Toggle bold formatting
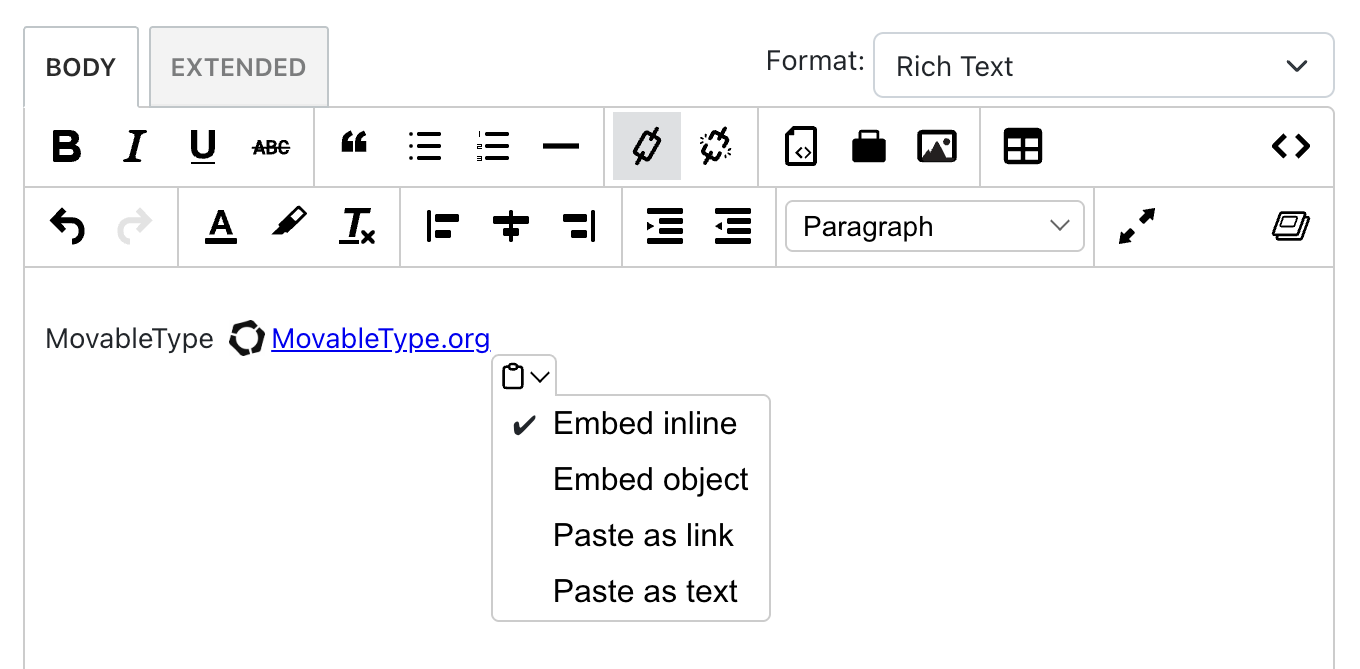This screenshot has height=669, width=1360. 66,147
